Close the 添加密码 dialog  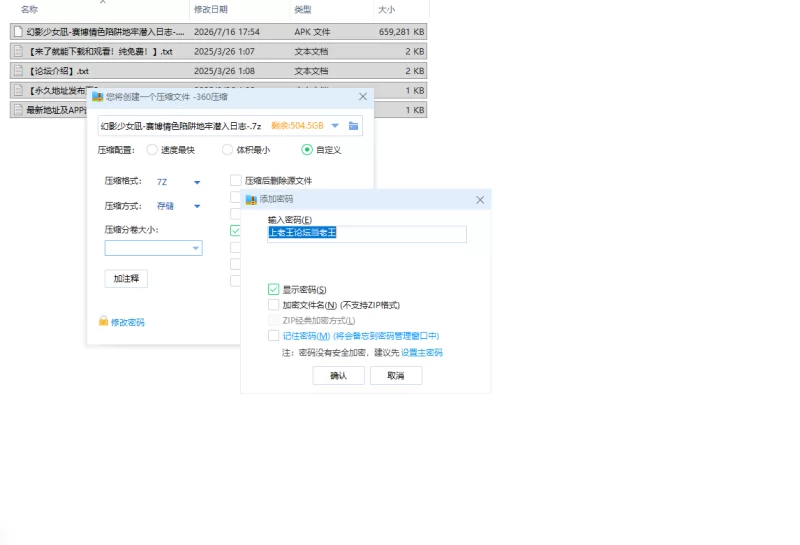coord(480,200)
